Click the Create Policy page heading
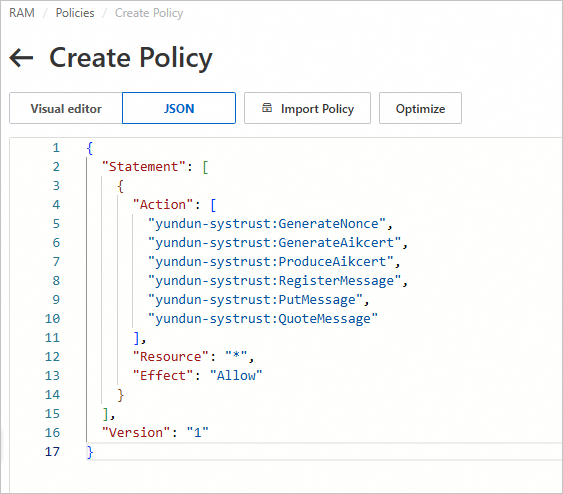The width and height of the screenshot is (563, 494). click(x=131, y=58)
